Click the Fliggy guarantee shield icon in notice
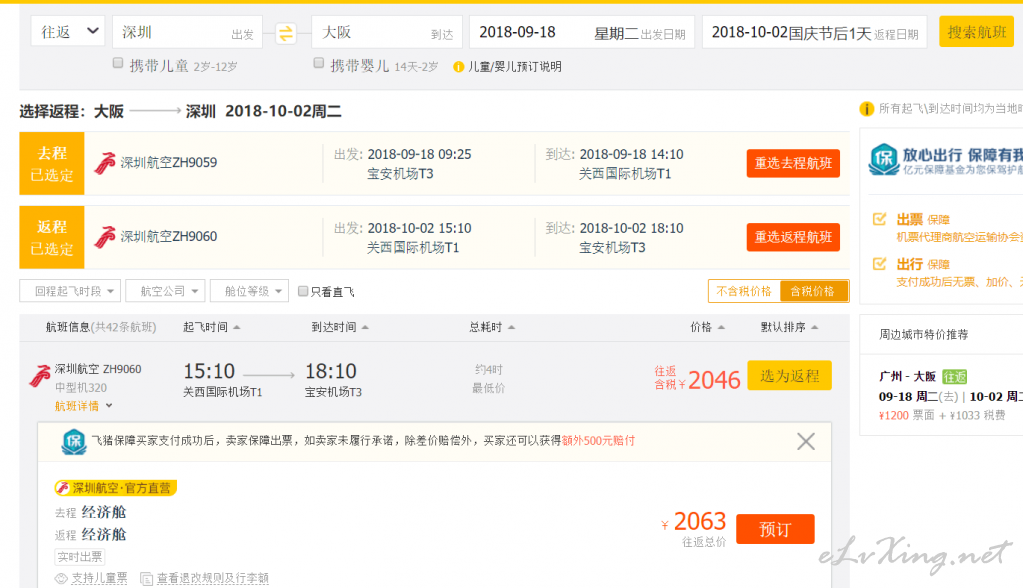Image resolution: width=1023 pixels, height=588 pixels. click(x=74, y=442)
